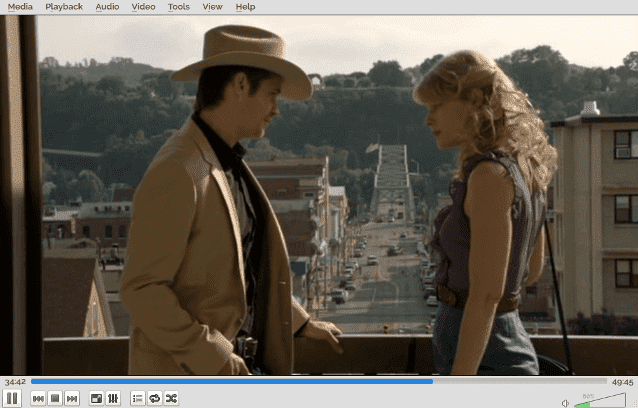Viewport: 638px width, 408px height.
Task: Show extended settings and effects
Action: click(x=113, y=399)
